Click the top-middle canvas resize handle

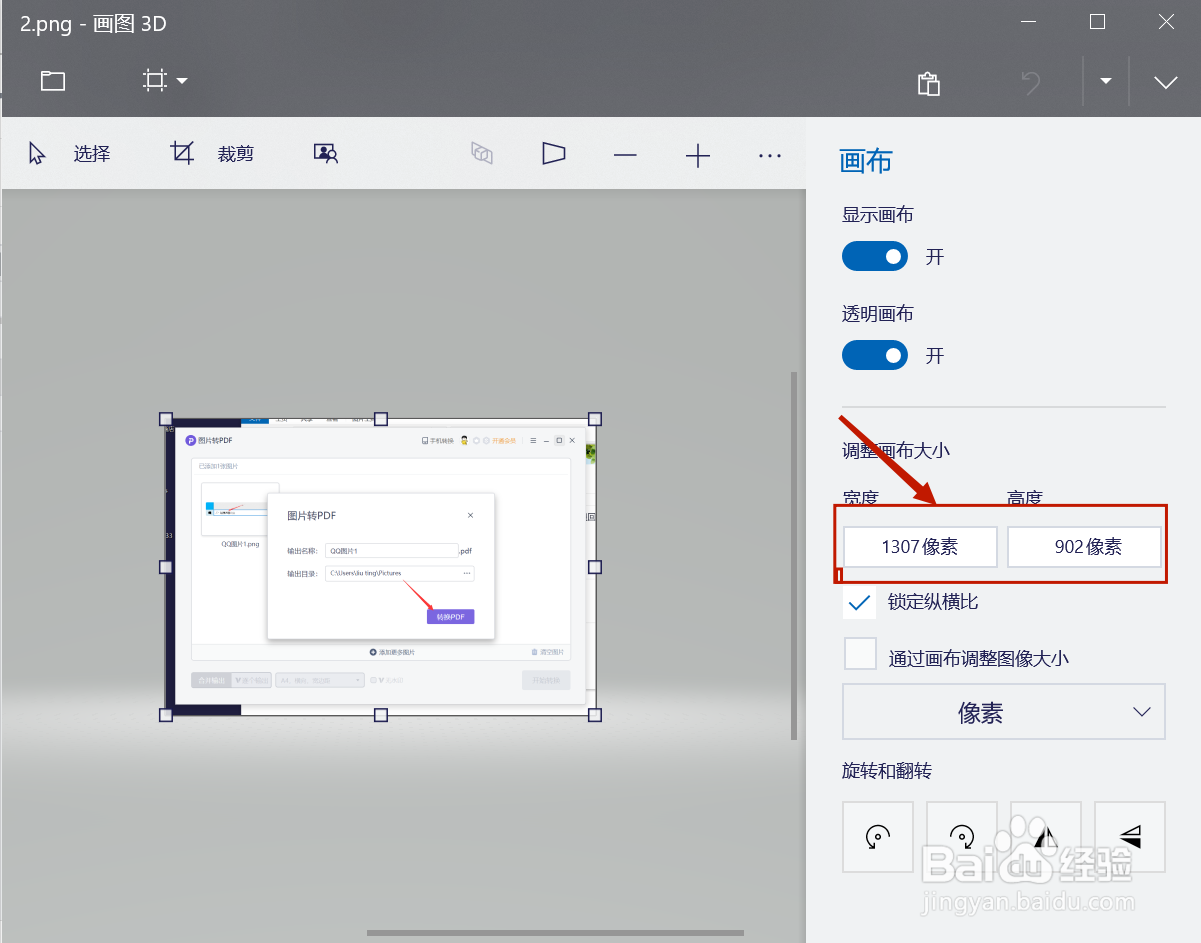click(381, 419)
